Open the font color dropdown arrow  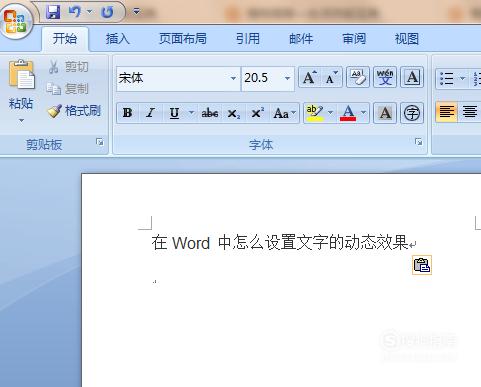364,113
